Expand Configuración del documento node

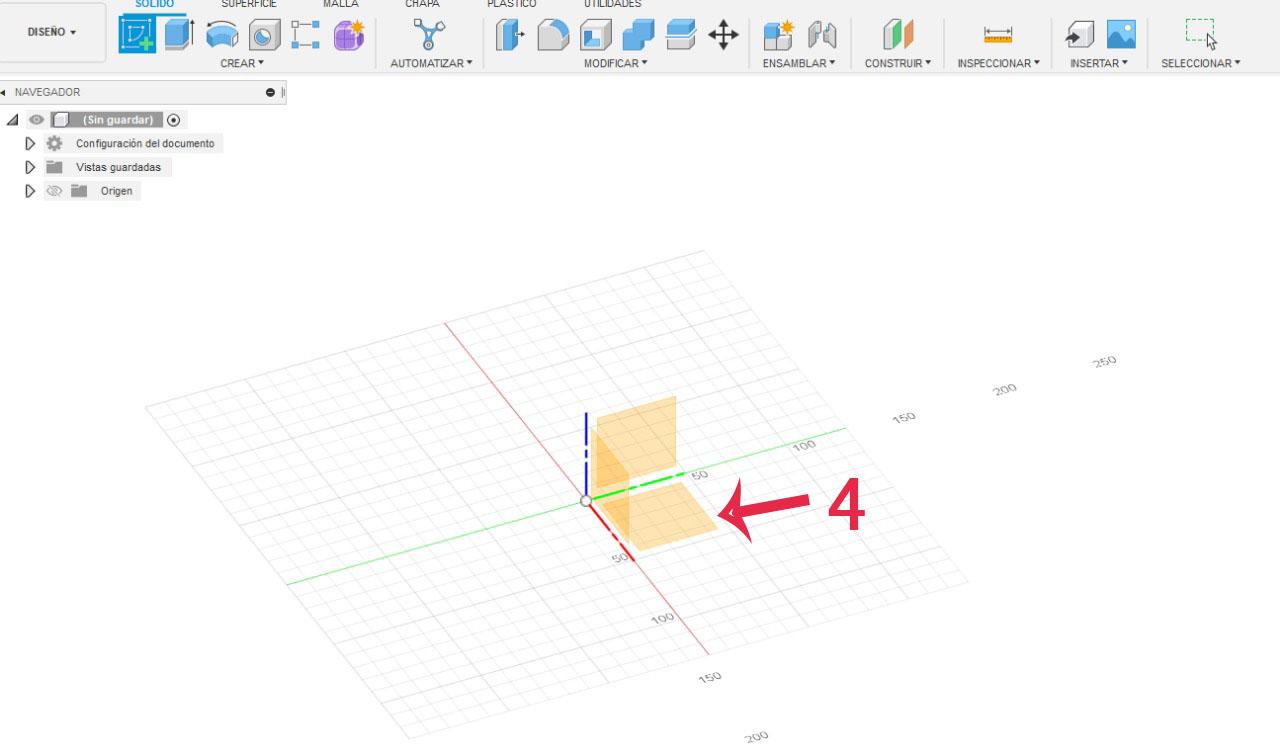pyautogui.click(x=30, y=143)
